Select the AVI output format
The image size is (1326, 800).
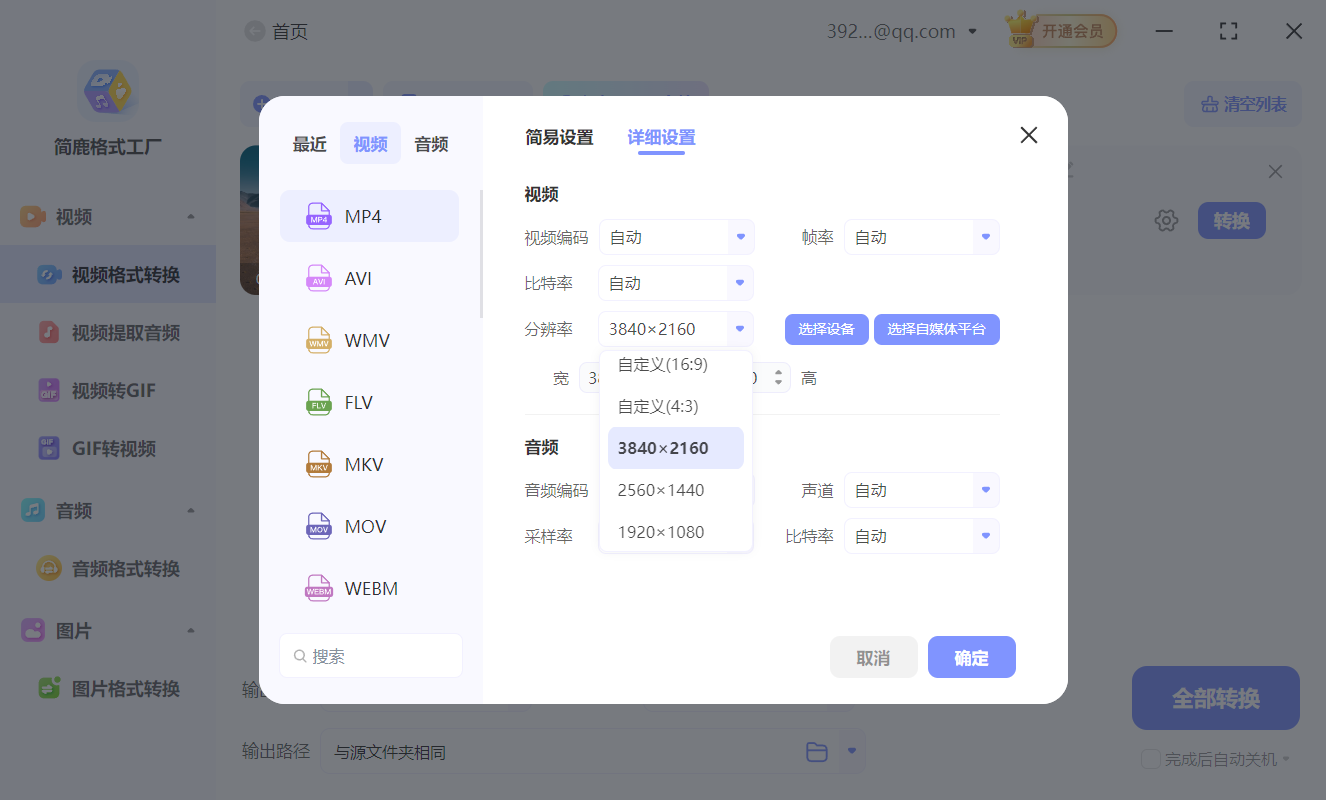[x=369, y=278]
